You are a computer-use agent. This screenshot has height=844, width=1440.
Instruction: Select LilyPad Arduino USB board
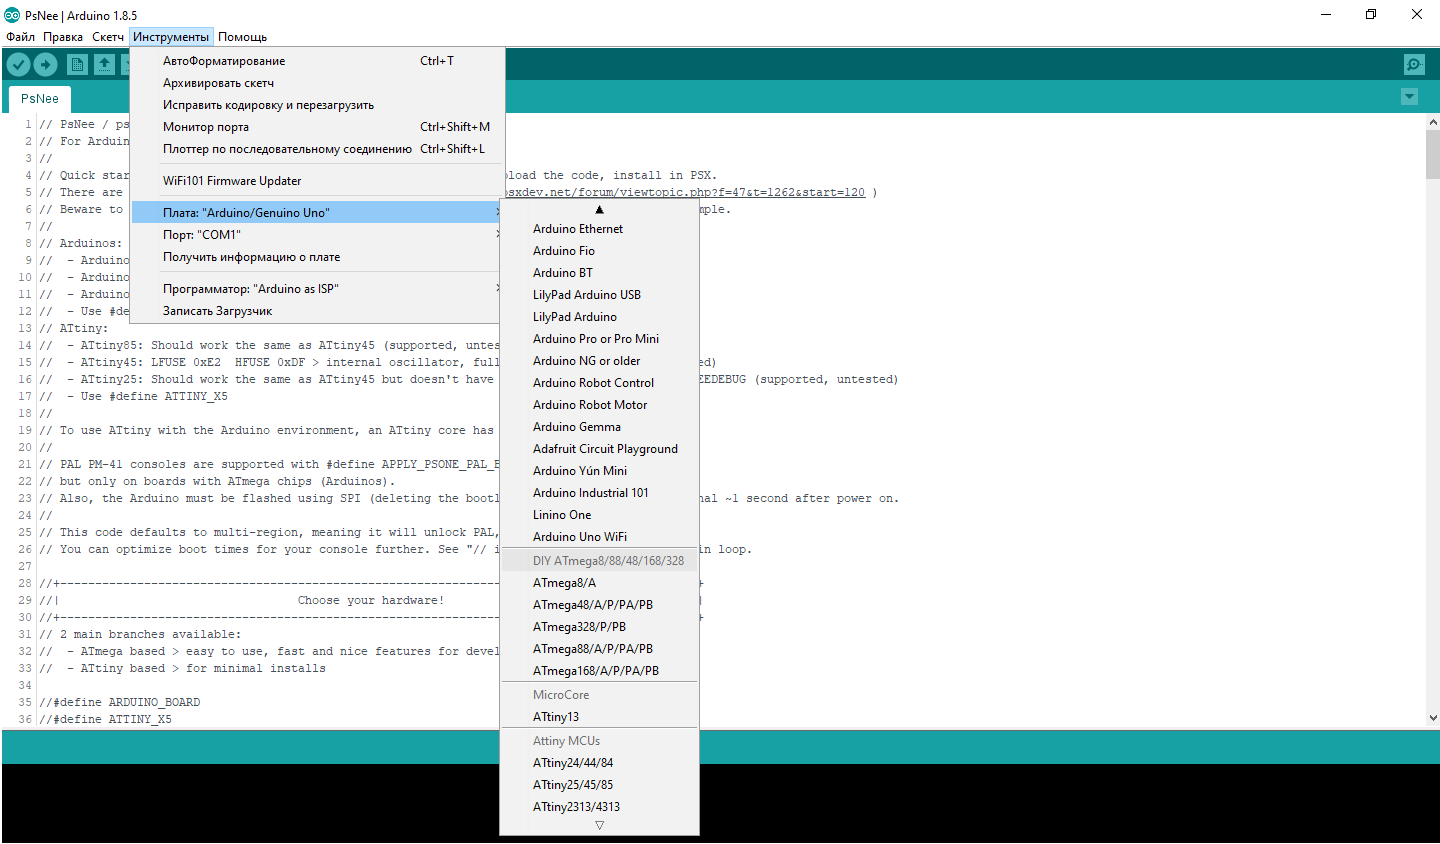tap(599, 295)
